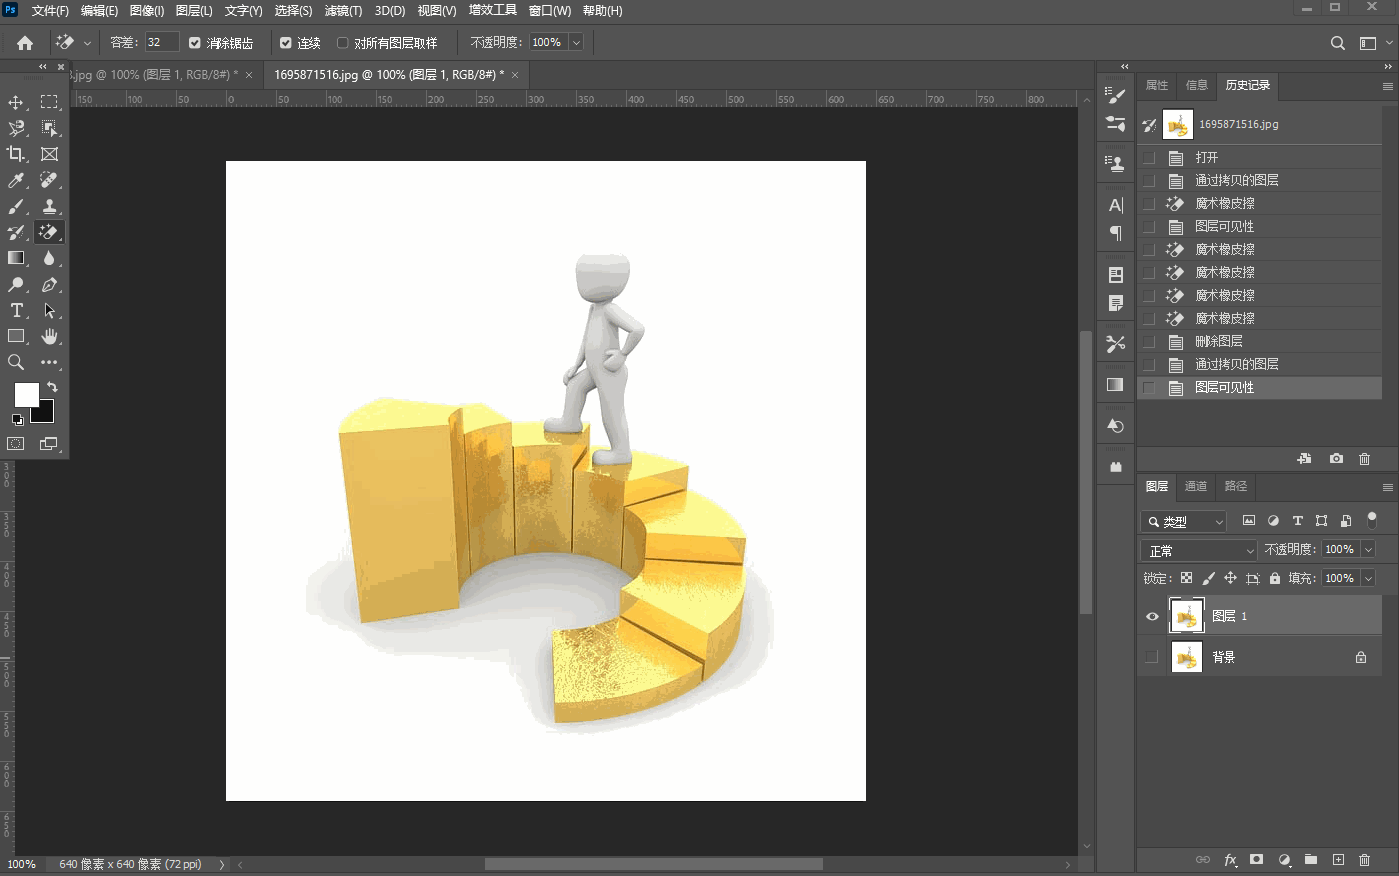1399x876 pixels.
Task: Add a layer mask
Action: [1257, 860]
